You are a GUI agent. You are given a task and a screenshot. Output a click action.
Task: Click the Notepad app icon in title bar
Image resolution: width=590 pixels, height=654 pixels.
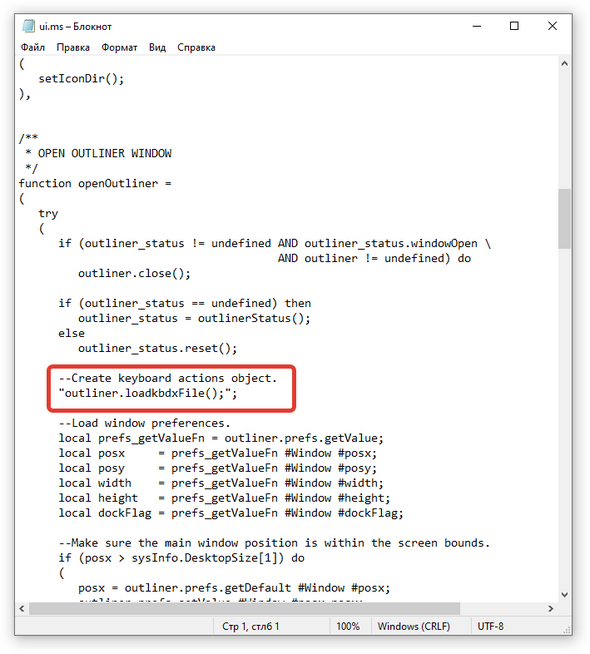[28, 26]
